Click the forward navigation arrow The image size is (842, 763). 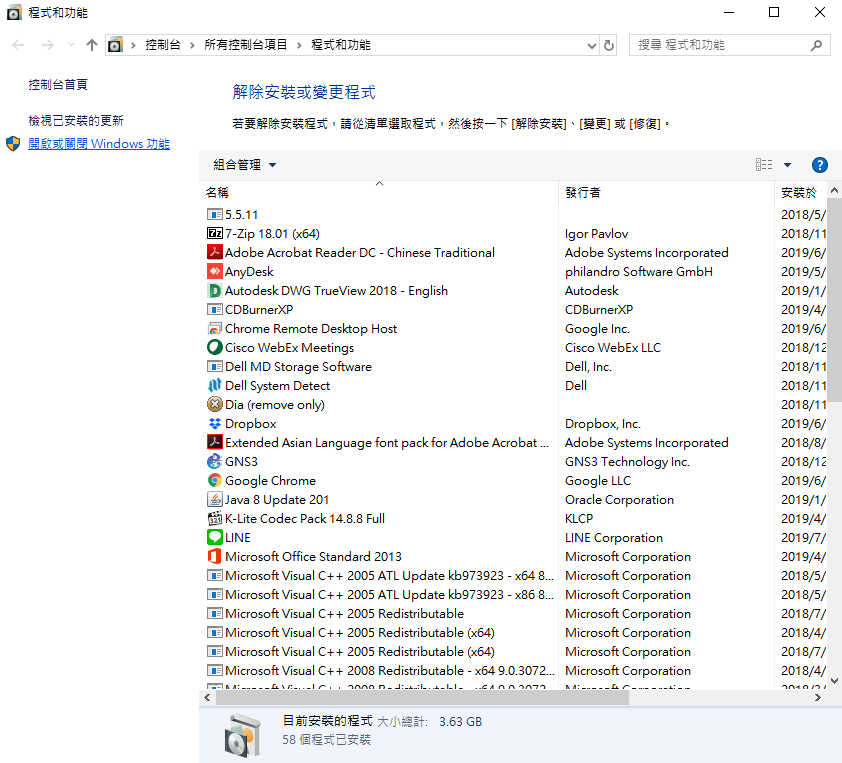coord(48,45)
